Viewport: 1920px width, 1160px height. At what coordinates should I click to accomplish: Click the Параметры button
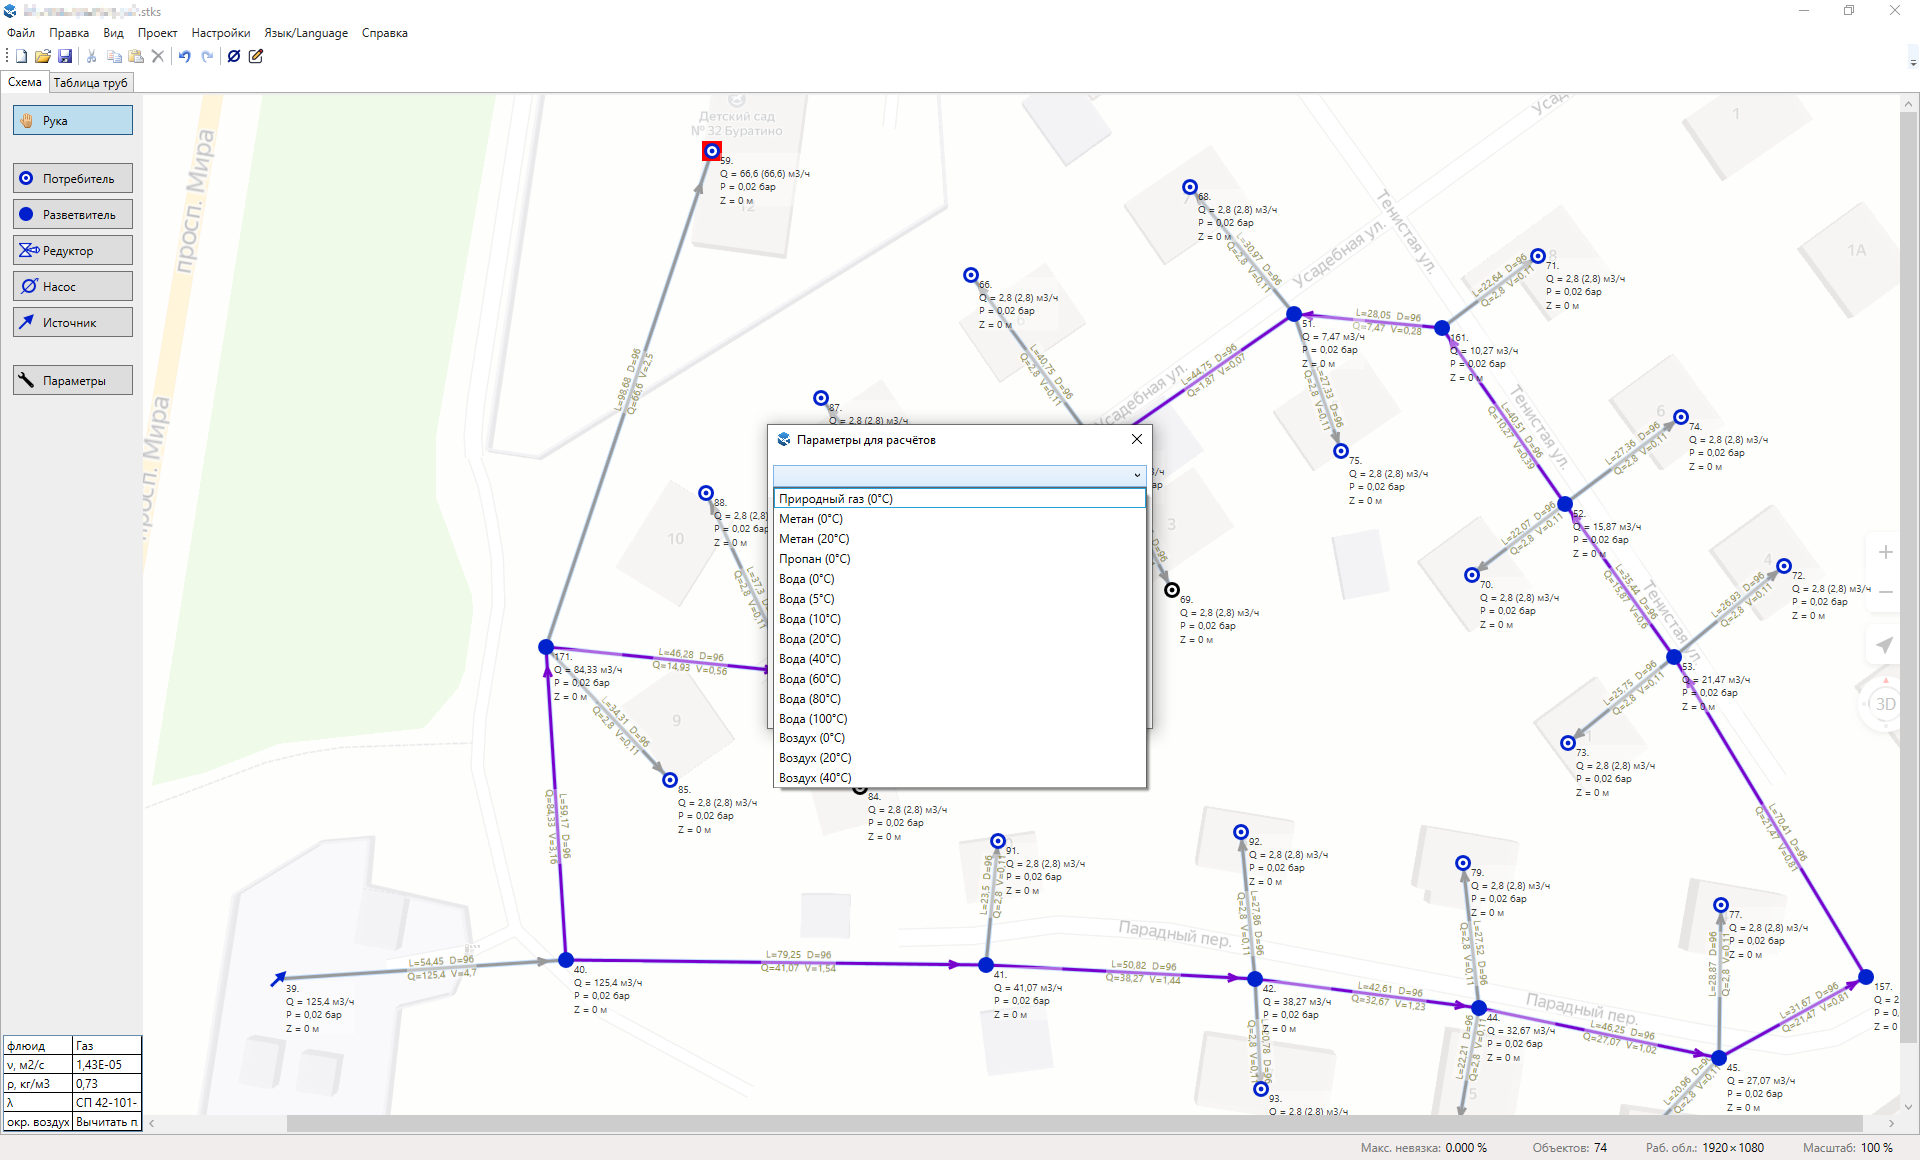pyautogui.click(x=73, y=381)
